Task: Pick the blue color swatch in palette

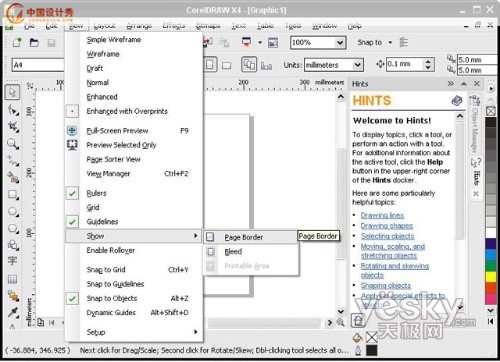Action: tap(491, 255)
